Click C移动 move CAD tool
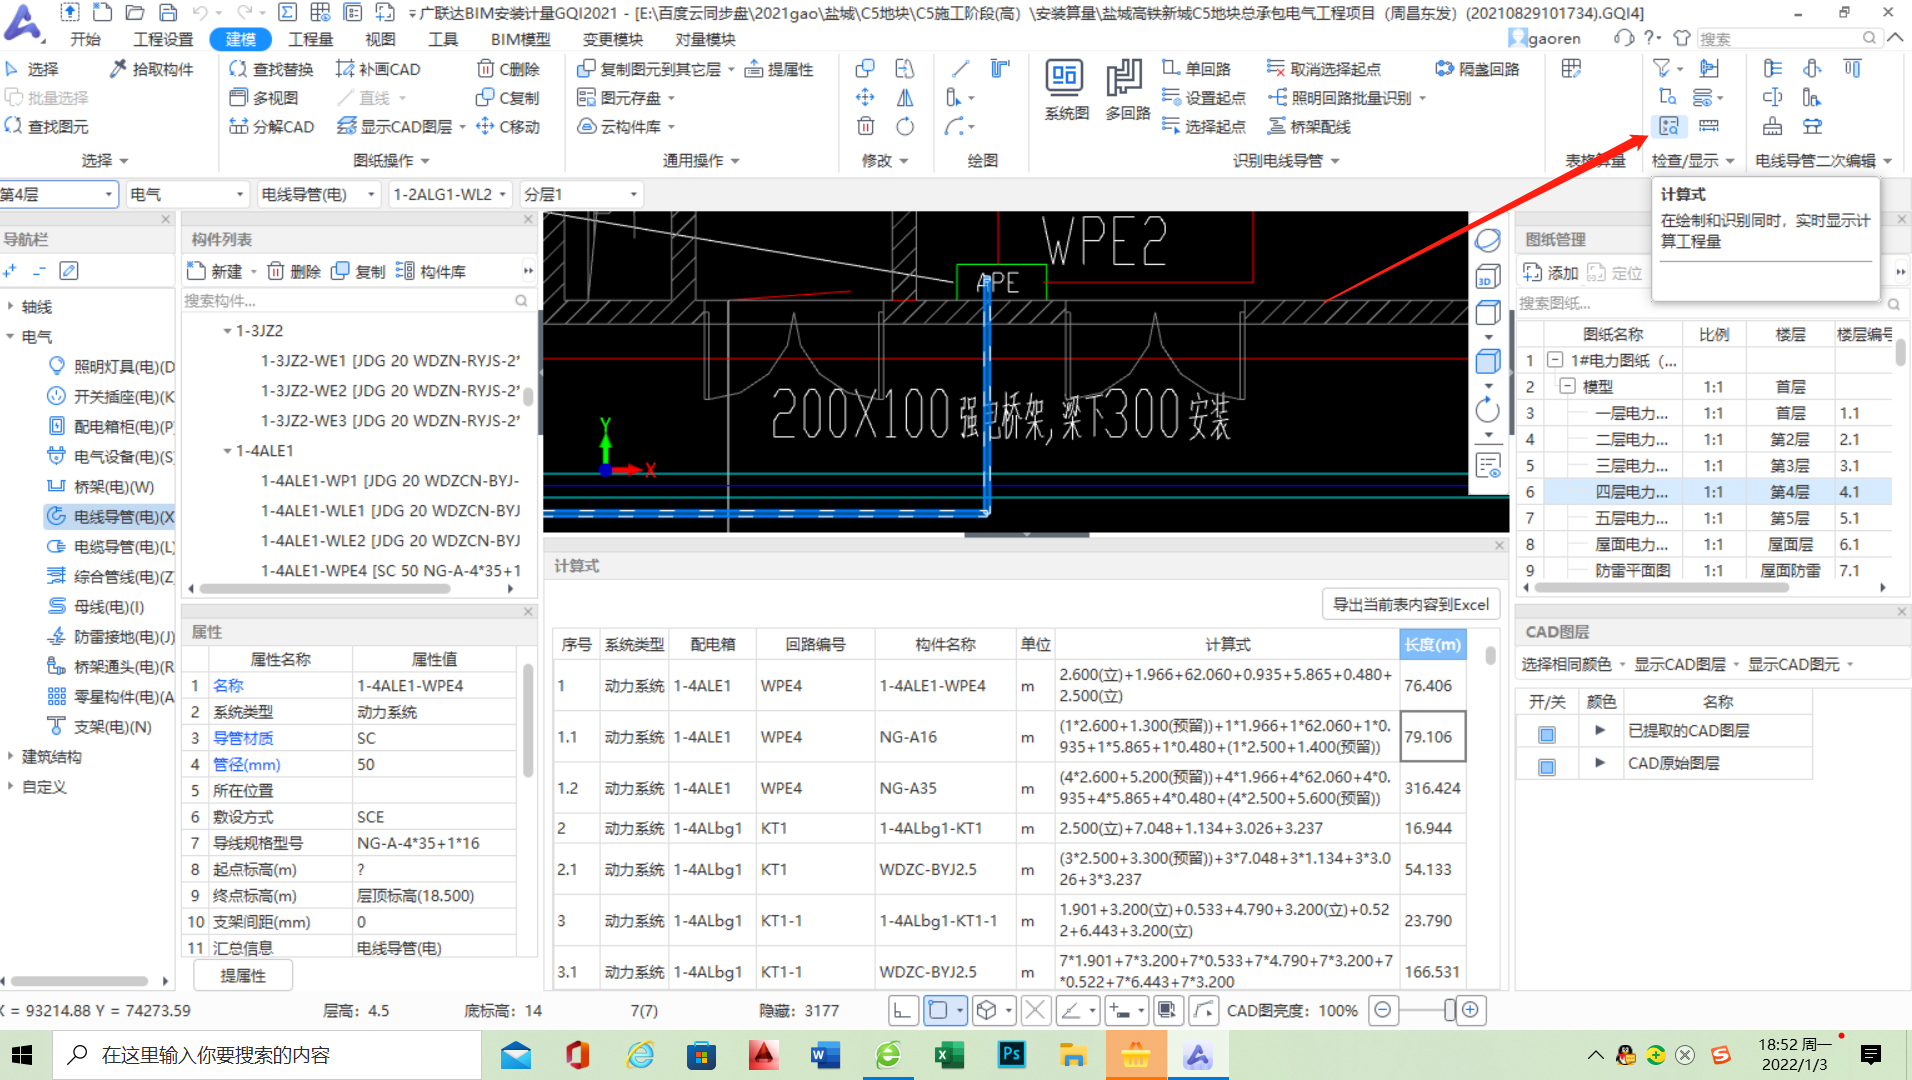This screenshot has height=1080, width=1912. click(508, 127)
